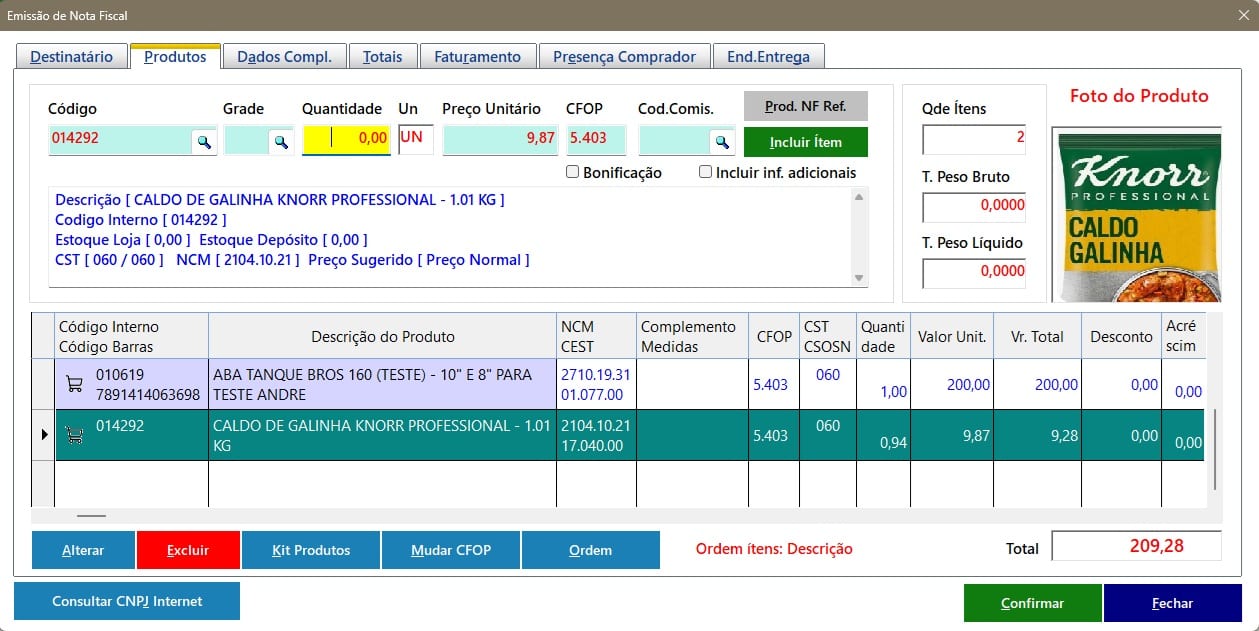Confirm the invoice with Confirmar
Viewport: 1259px width, 631px height.
tap(1033, 603)
